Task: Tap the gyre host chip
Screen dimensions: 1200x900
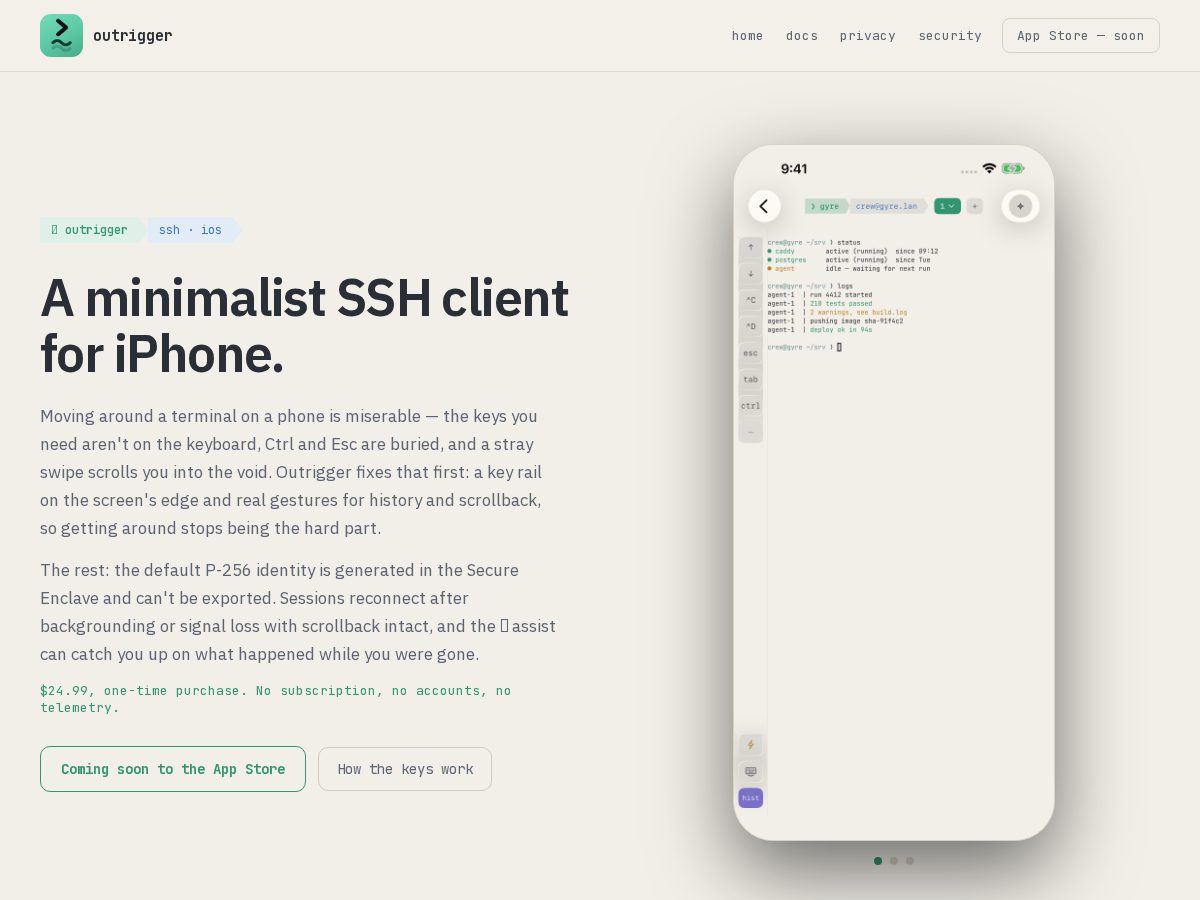Action: 827,206
